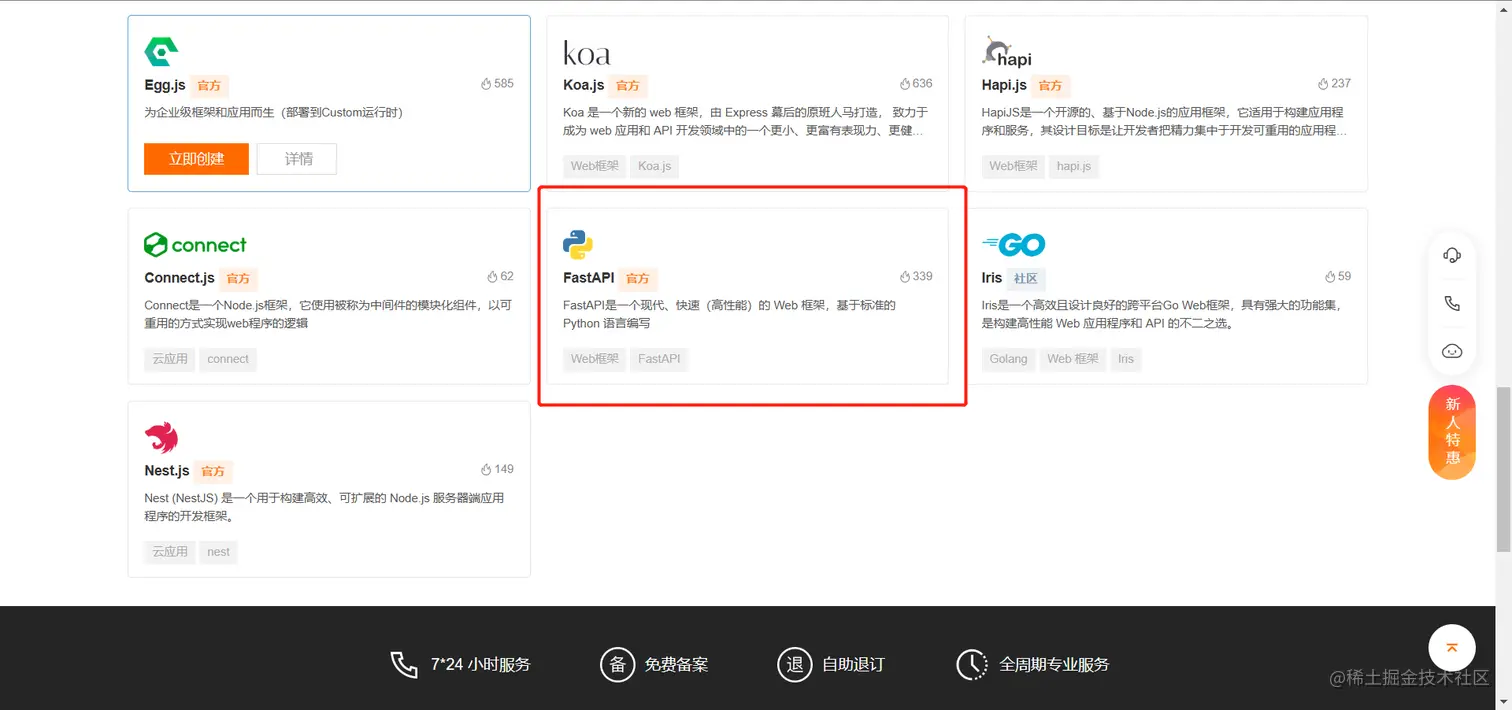Click the 自助退订 text
The image size is (1512, 710).
853,664
